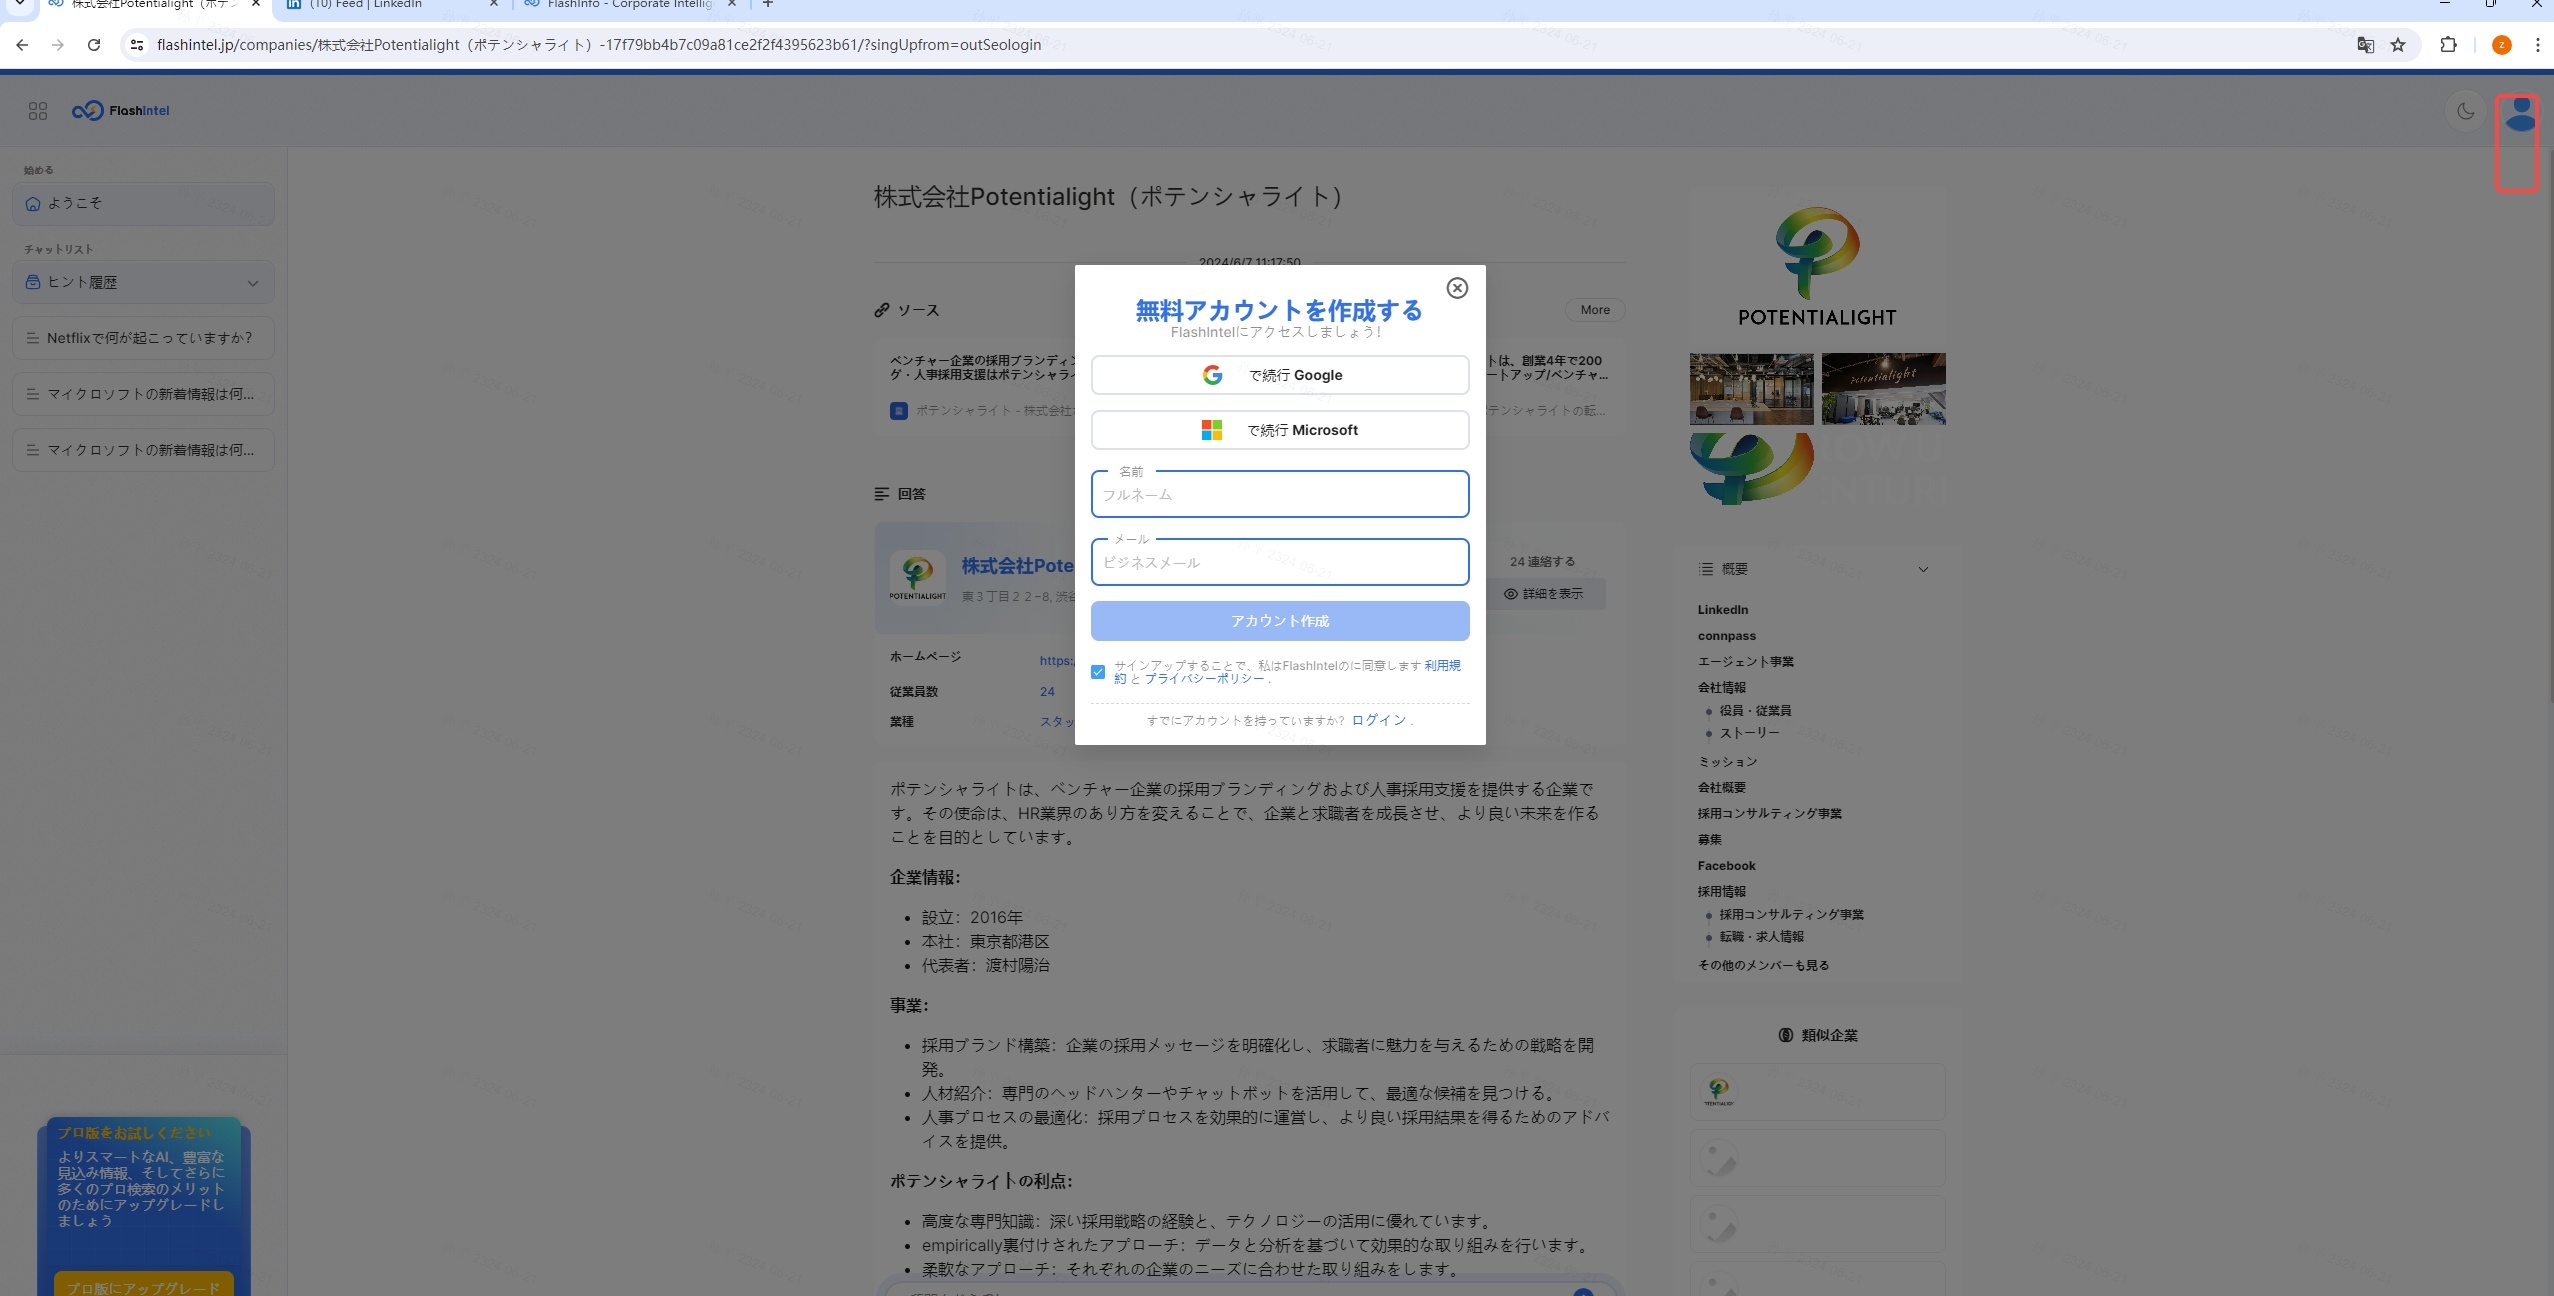This screenshot has width=2554, height=1296.
Task: Submit the アカウント作成 button
Action: tap(1280, 621)
